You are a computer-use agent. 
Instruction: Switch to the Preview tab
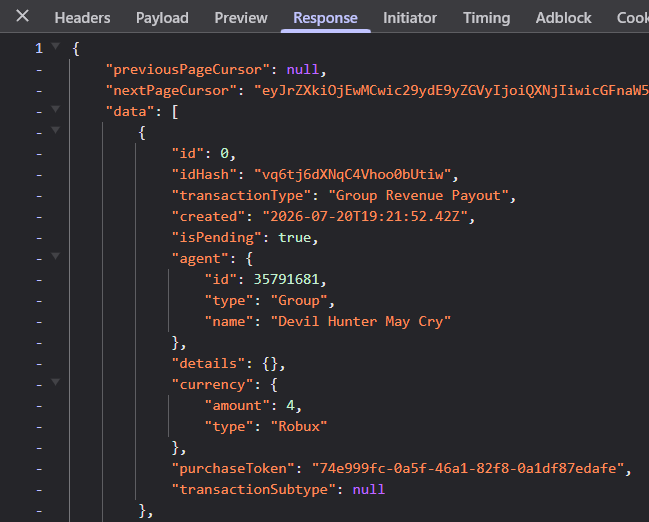click(241, 18)
